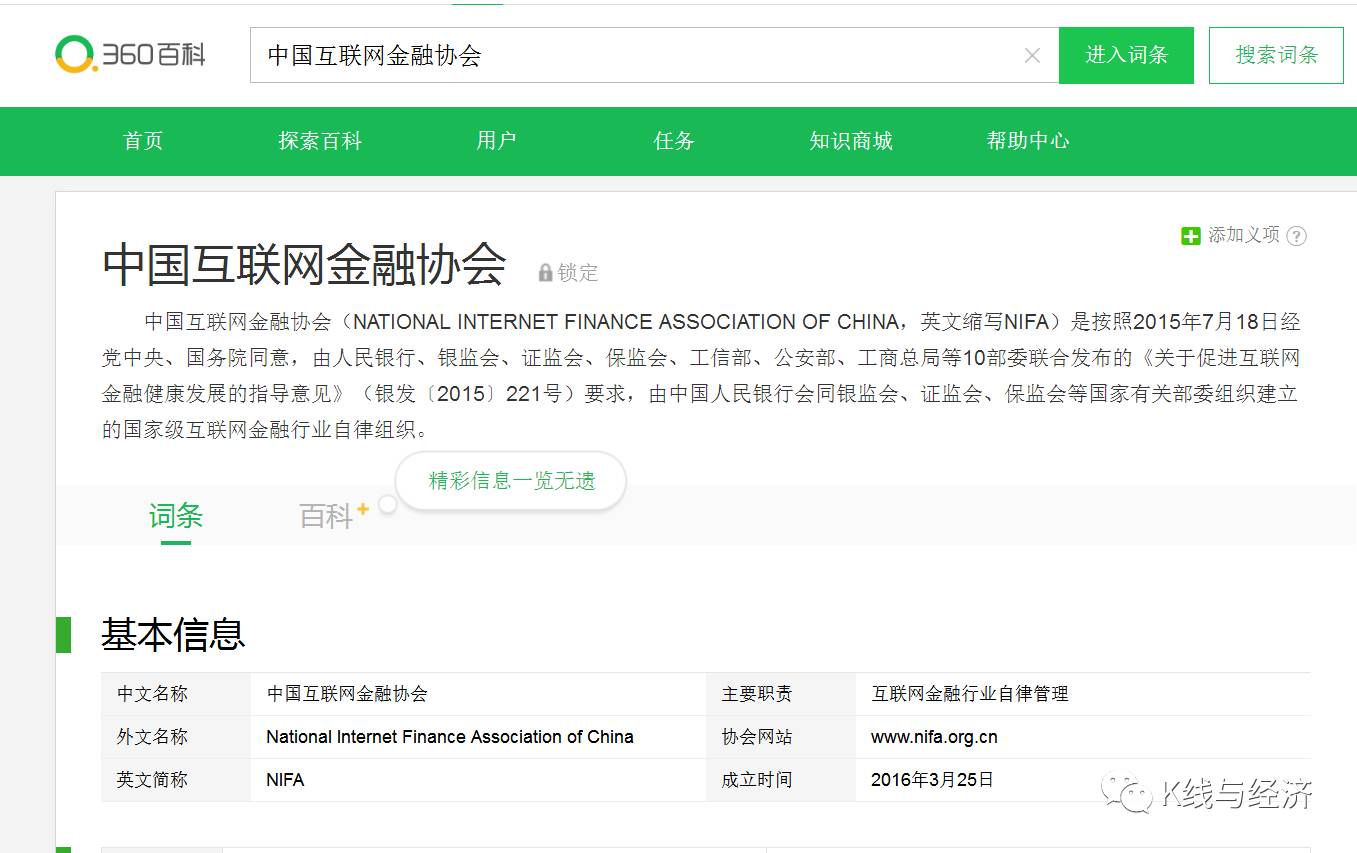
Task: Click the green plus icon next to 添加义项
Action: pos(1190,236)
